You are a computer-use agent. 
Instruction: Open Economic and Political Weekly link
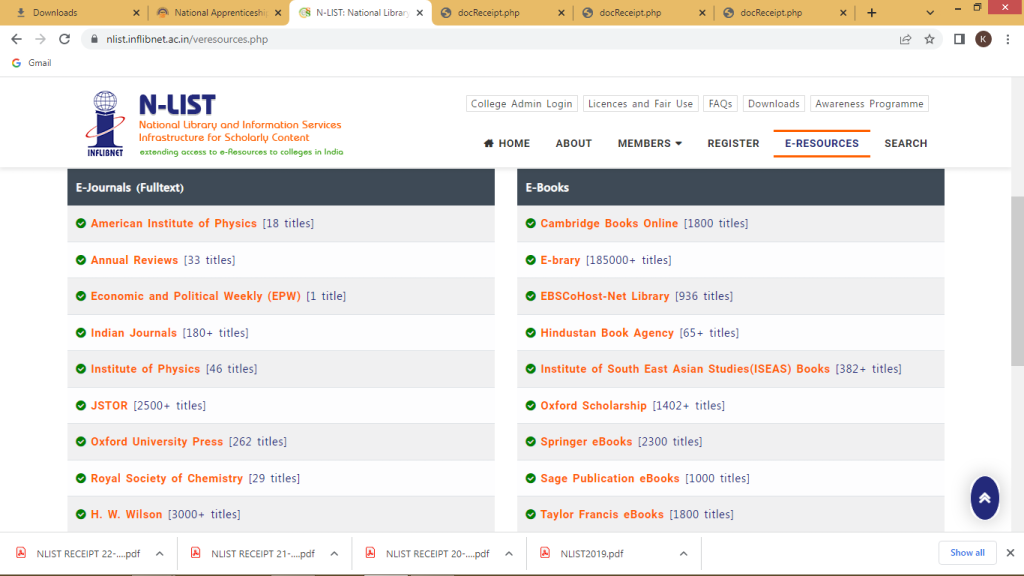[x=196, y=296]
